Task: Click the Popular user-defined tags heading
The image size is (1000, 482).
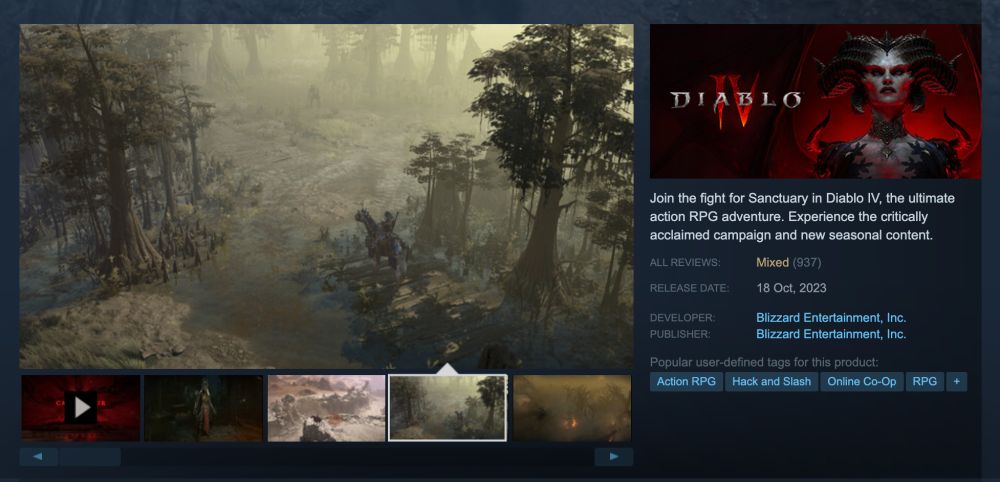Action: 764,362
